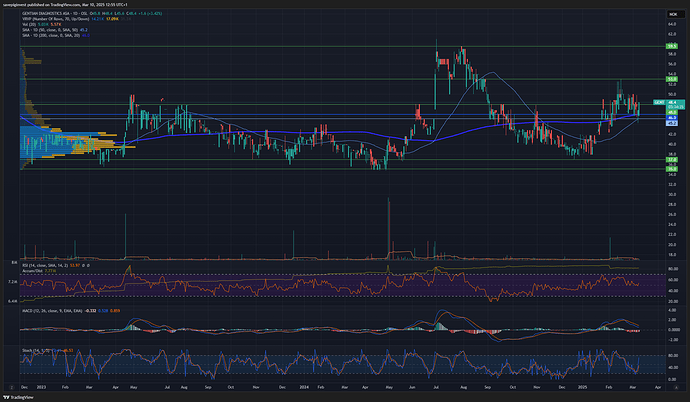Viewport: 690px width, 402px height.
Task: Click the TradingView logo at bottom left
Action: pyautogui.click(x=18, y=397)
